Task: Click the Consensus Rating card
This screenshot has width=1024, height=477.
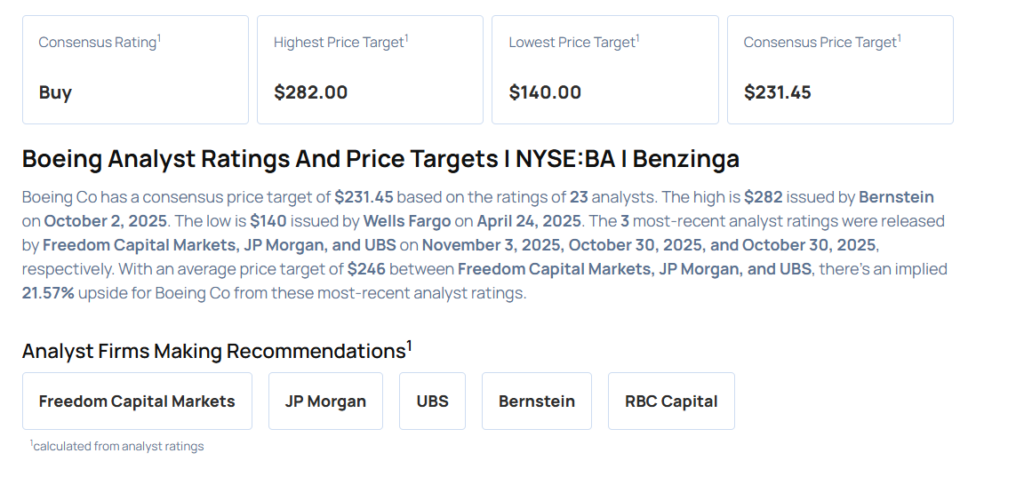Action: [x=135, y=69]
